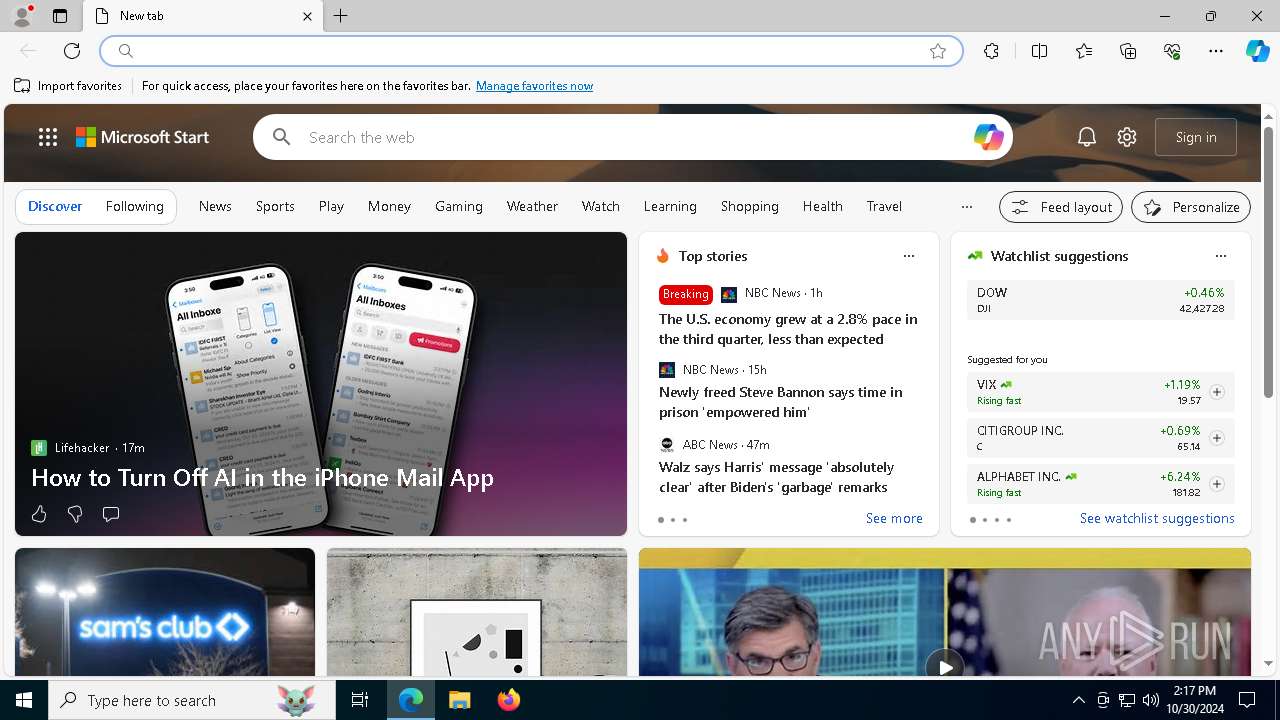Viewport: 1280px width, 720px height.
Task: Refresh the current page
Action: pyautogui.click(x=72, y=51)
